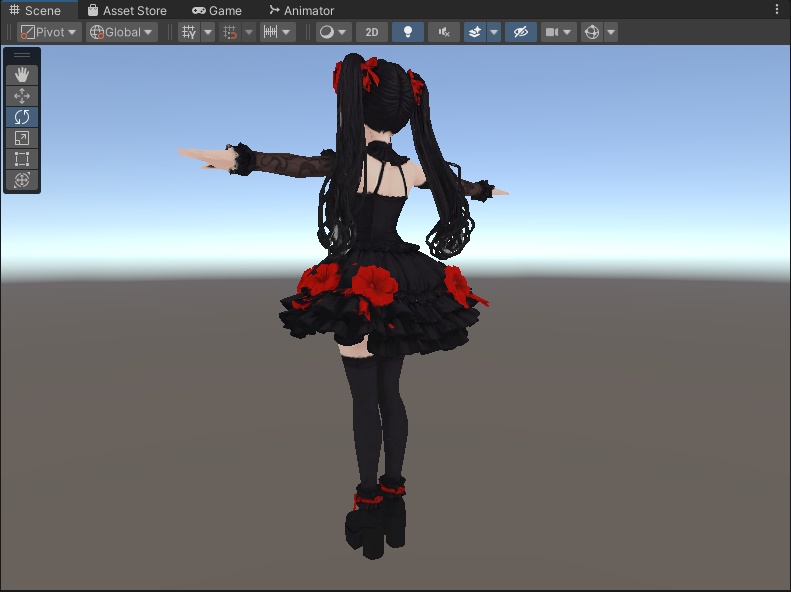Toggle grid snapping button
The image size is (791, 592).
pyautogui.click(x=230, y=32)
